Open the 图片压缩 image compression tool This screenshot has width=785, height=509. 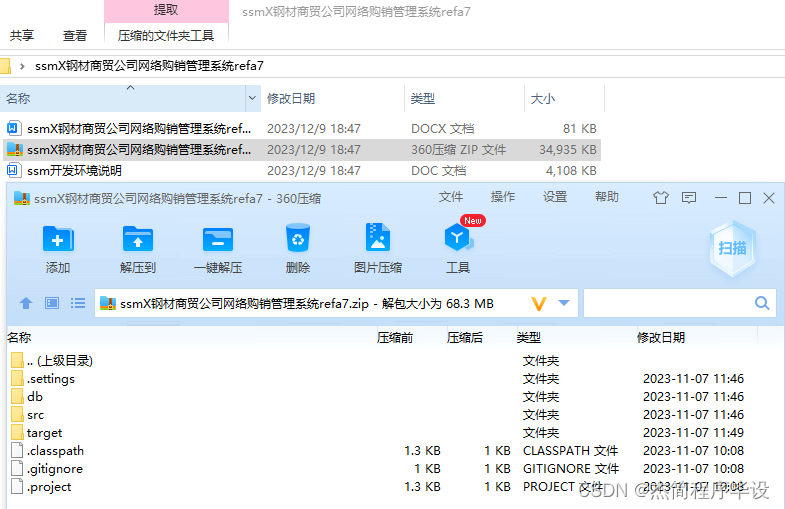[378, 237]
